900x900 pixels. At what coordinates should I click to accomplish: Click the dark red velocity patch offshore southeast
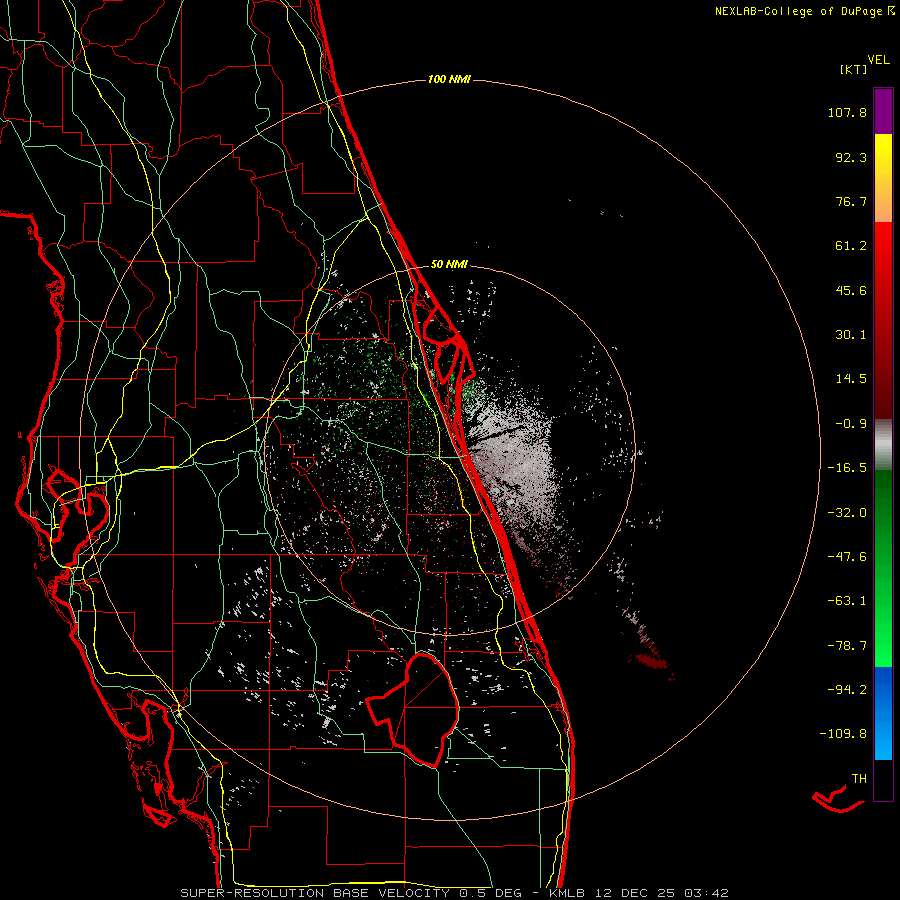(x=653, y=661)
